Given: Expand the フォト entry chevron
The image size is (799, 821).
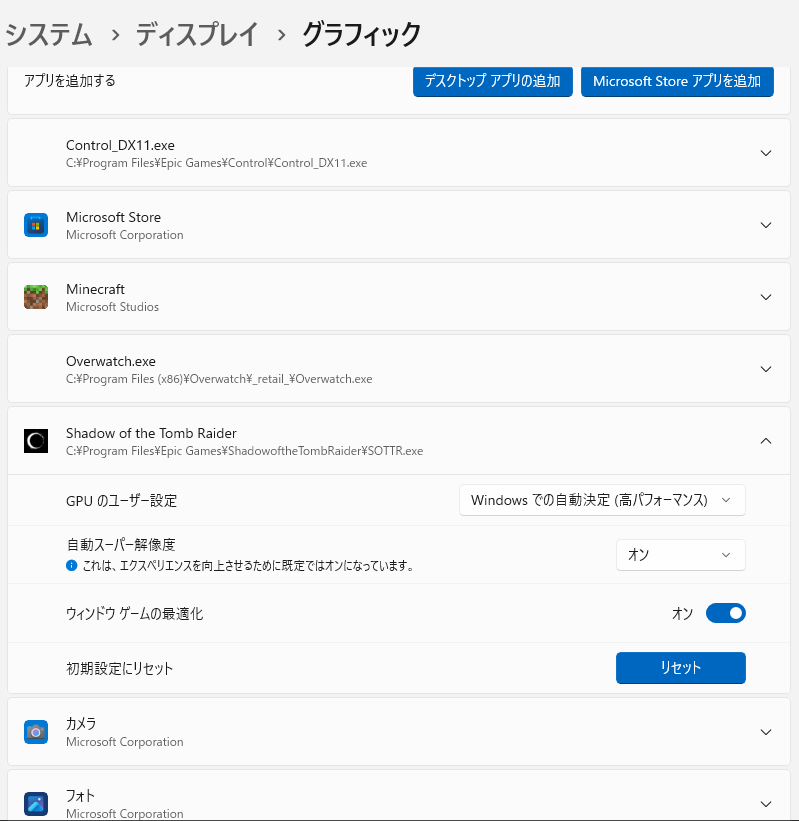Looking at the screenshot, I should point(766,804).
